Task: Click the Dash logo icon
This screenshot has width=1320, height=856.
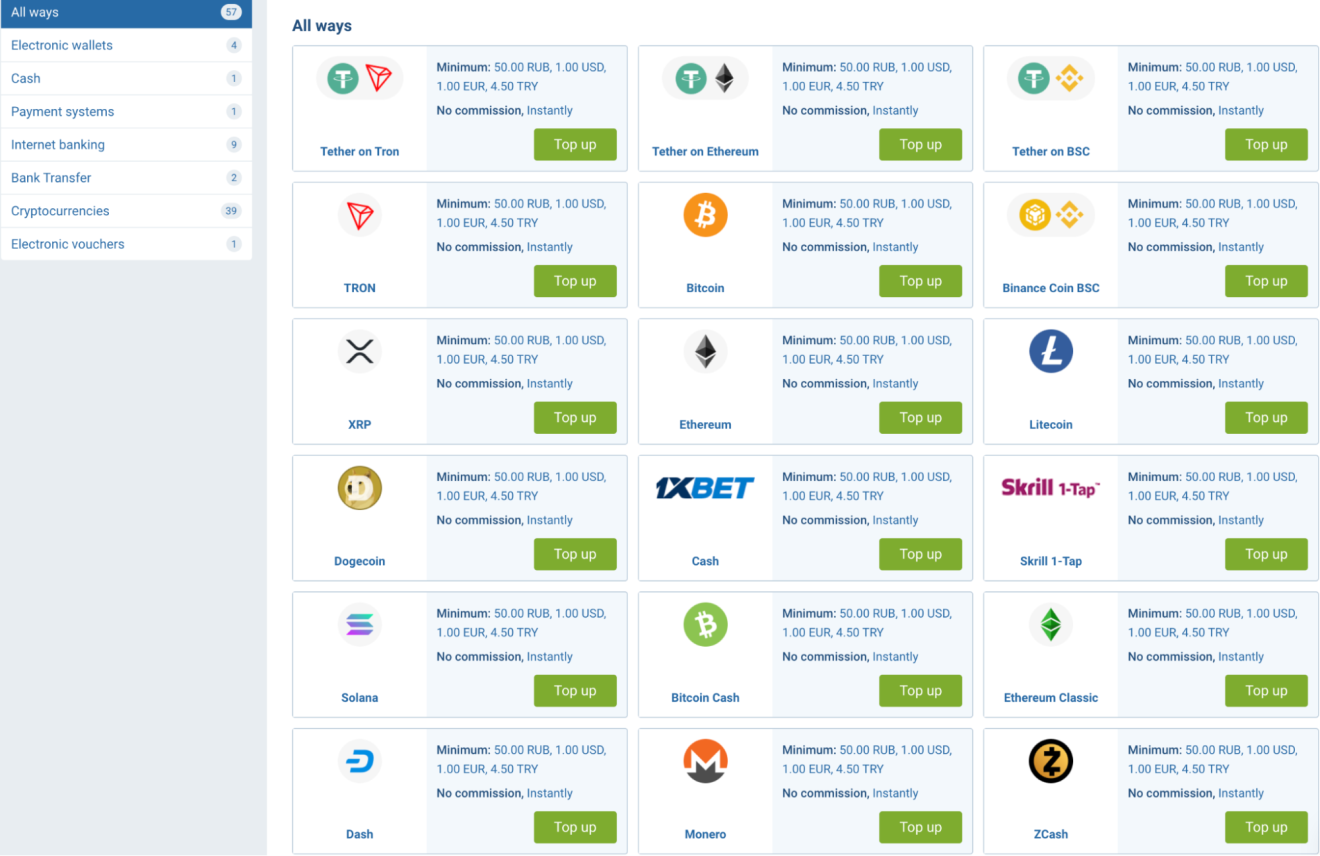Action: [359, 762]
